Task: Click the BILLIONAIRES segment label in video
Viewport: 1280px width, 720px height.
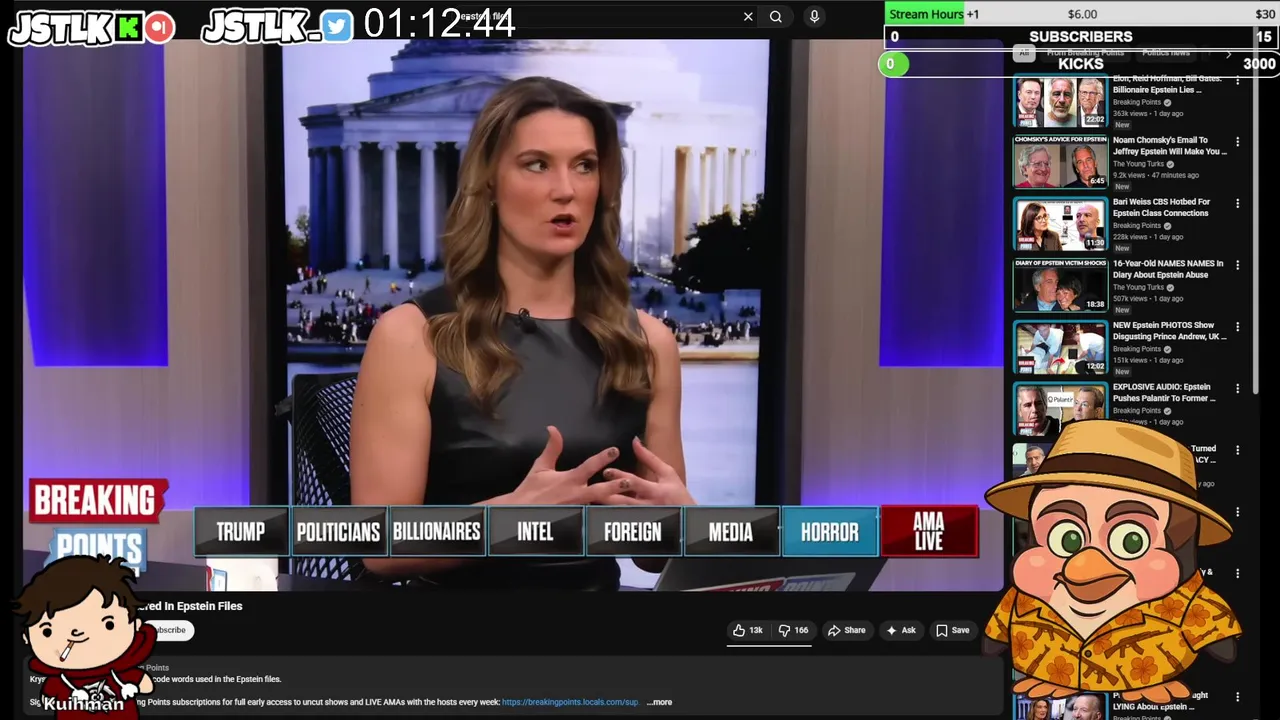Action: (437, 532)
